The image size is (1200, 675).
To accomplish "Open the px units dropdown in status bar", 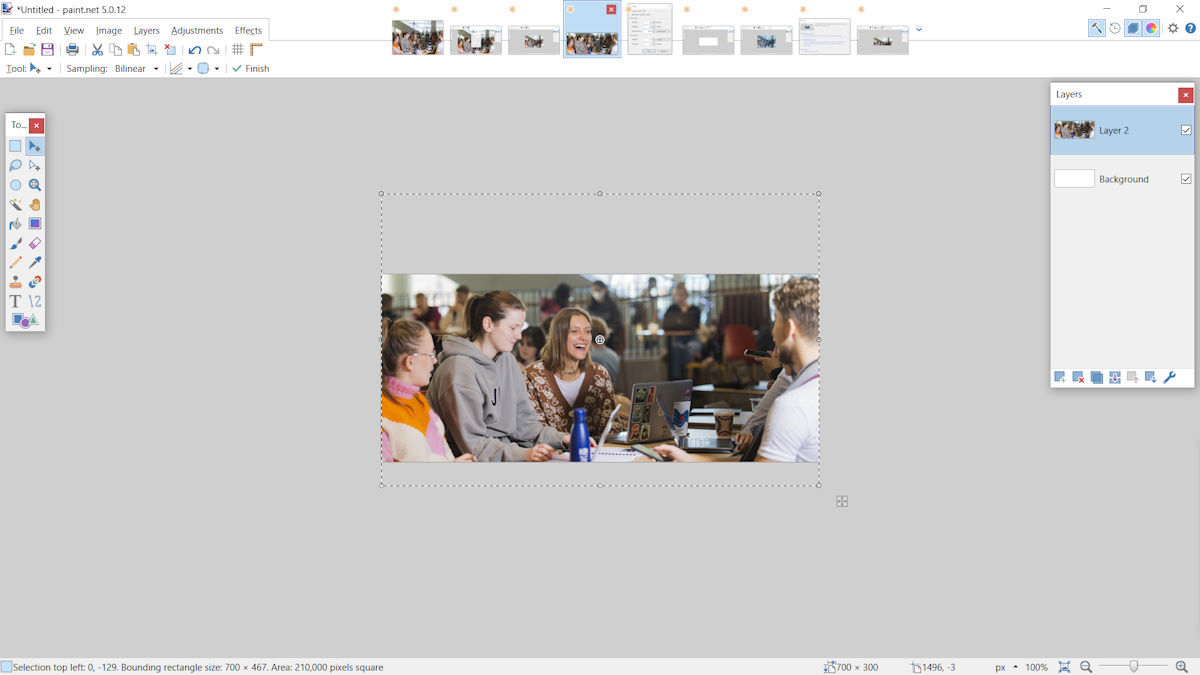I will pyautogui.click(x=1006, y=667).
